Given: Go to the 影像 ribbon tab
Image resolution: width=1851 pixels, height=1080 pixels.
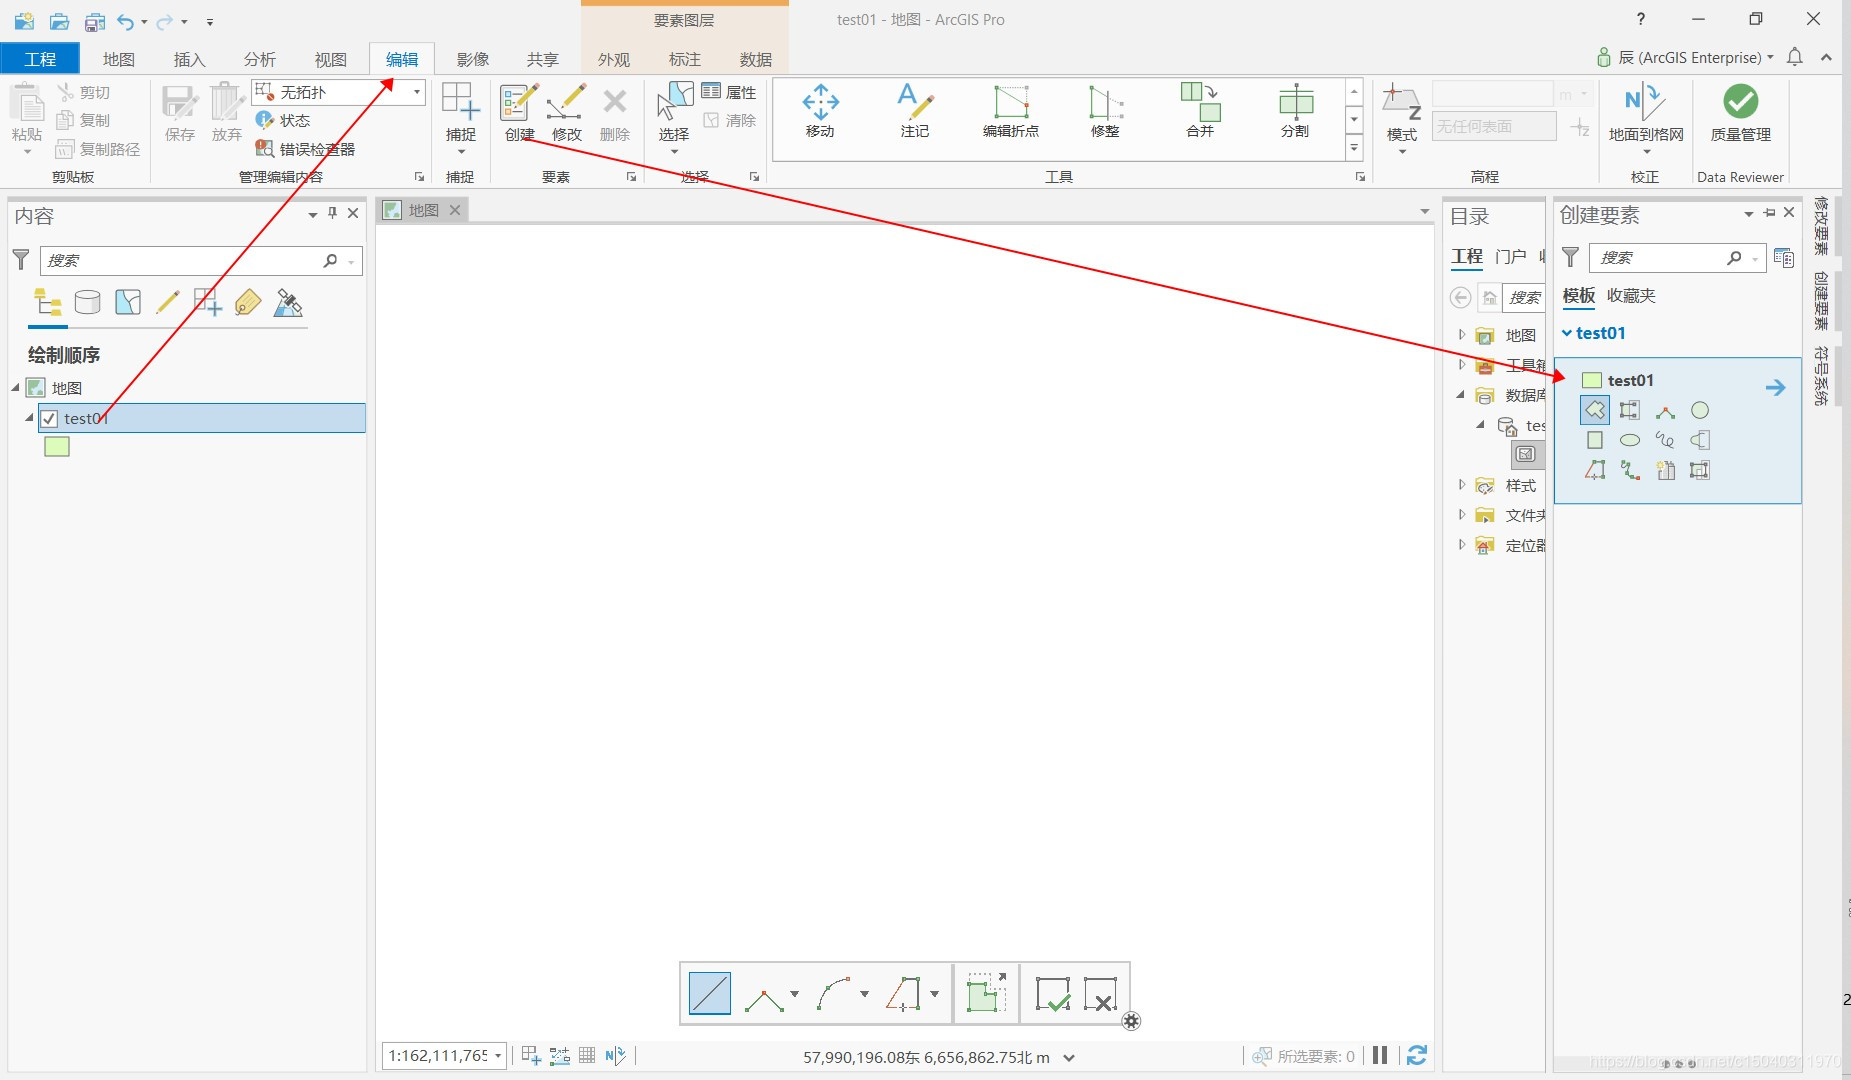Looking at the screenshot, I should tap(472, 59).
